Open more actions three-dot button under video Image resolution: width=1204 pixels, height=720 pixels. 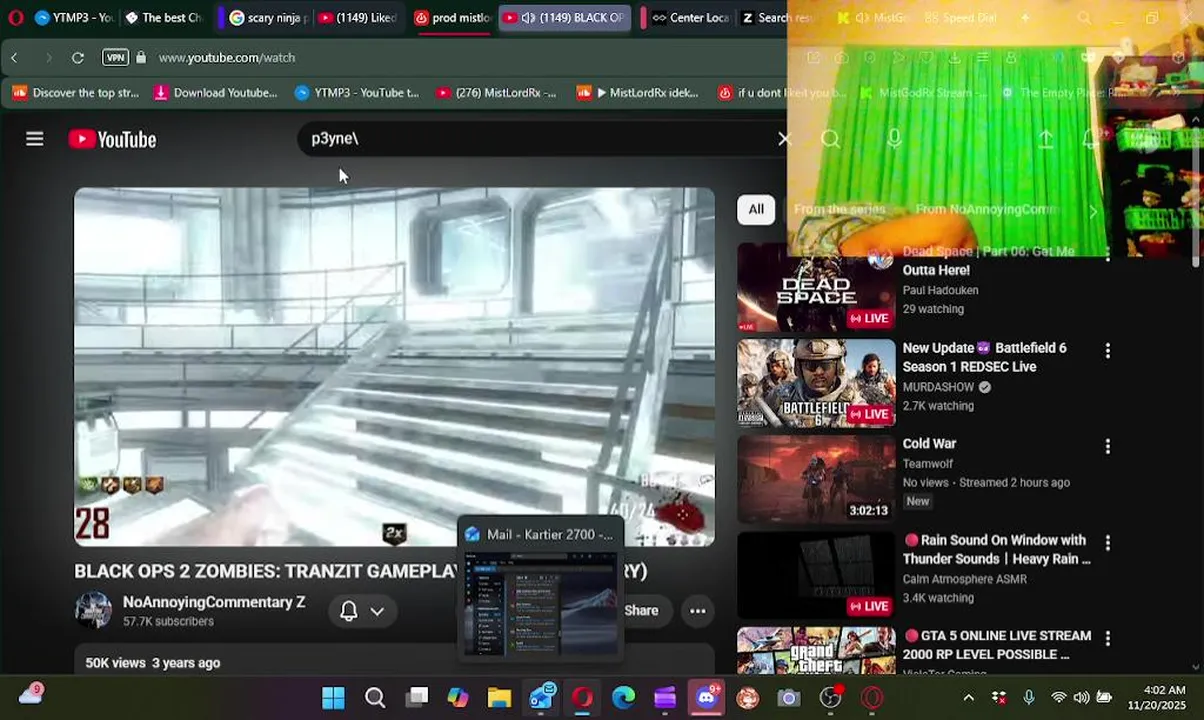[x=698, y=611]
